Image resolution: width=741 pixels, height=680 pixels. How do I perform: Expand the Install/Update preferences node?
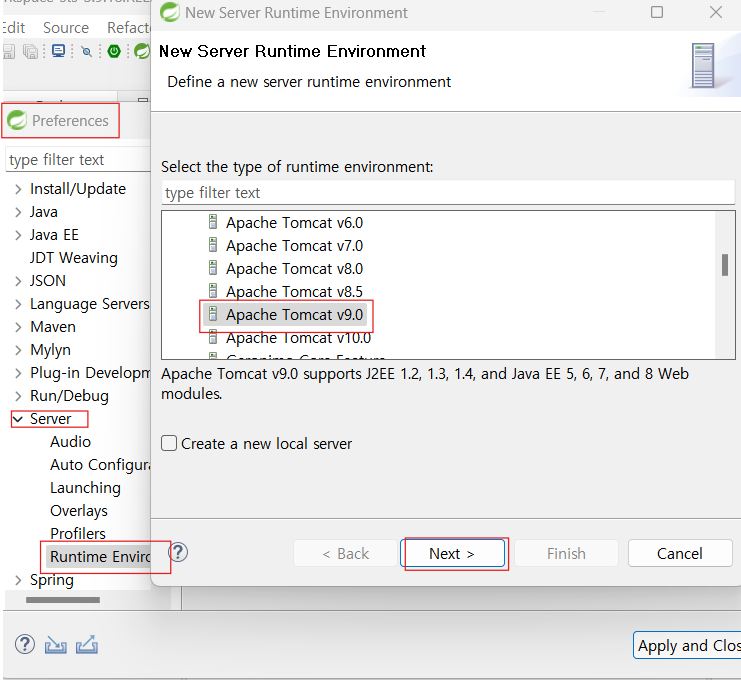[18, 189]
